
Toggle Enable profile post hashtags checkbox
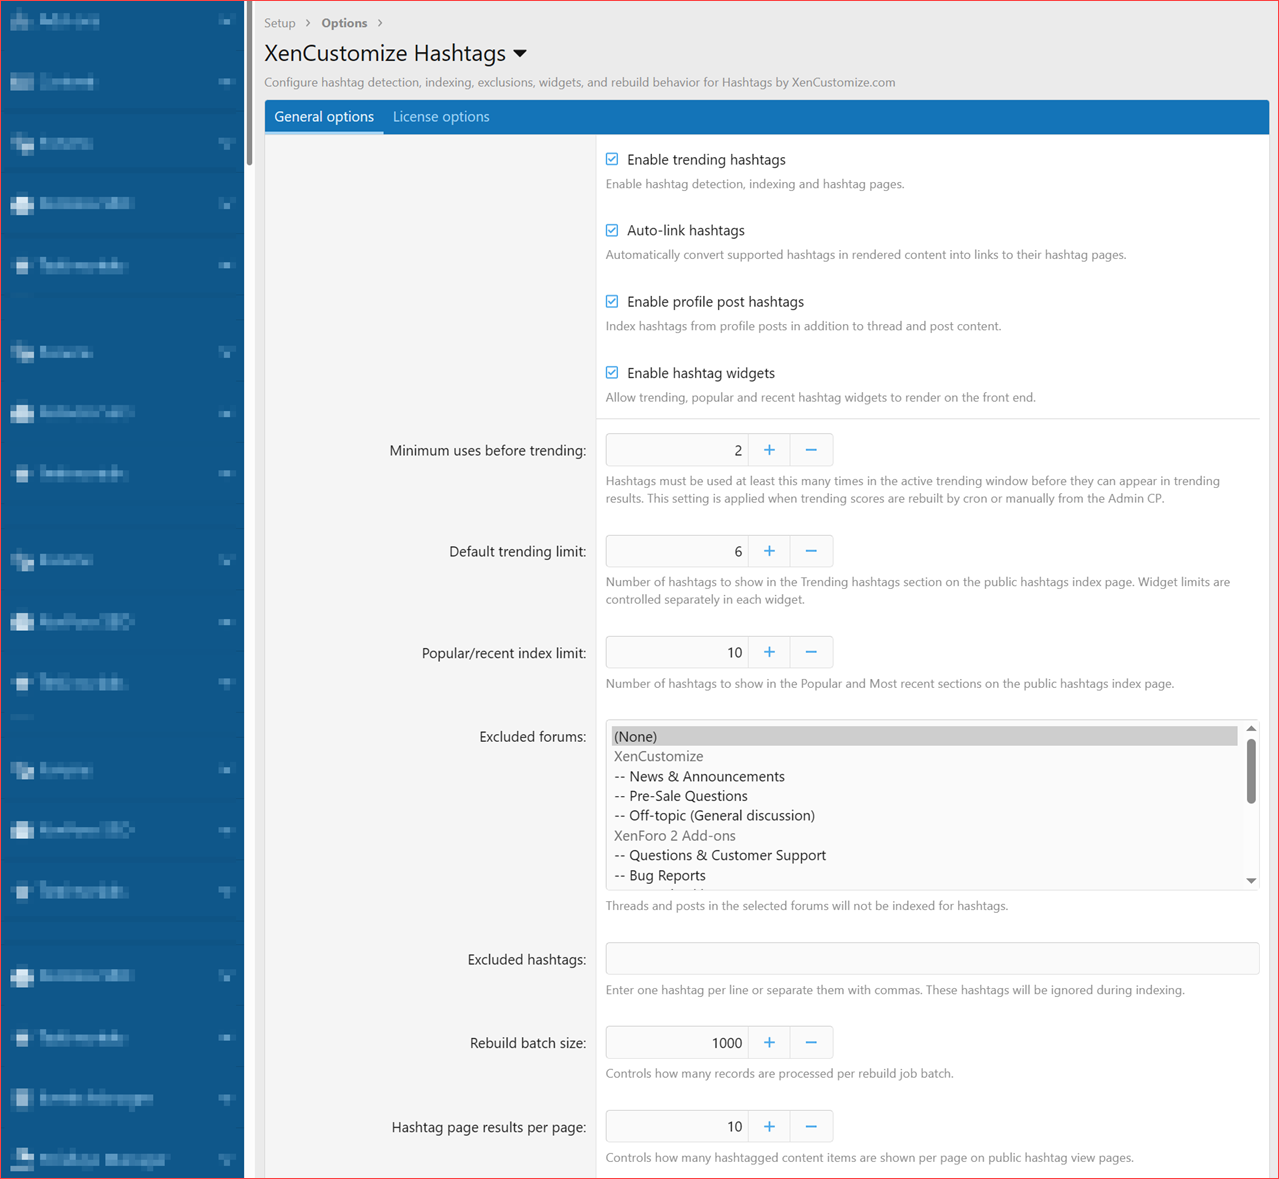click(612, 301)
